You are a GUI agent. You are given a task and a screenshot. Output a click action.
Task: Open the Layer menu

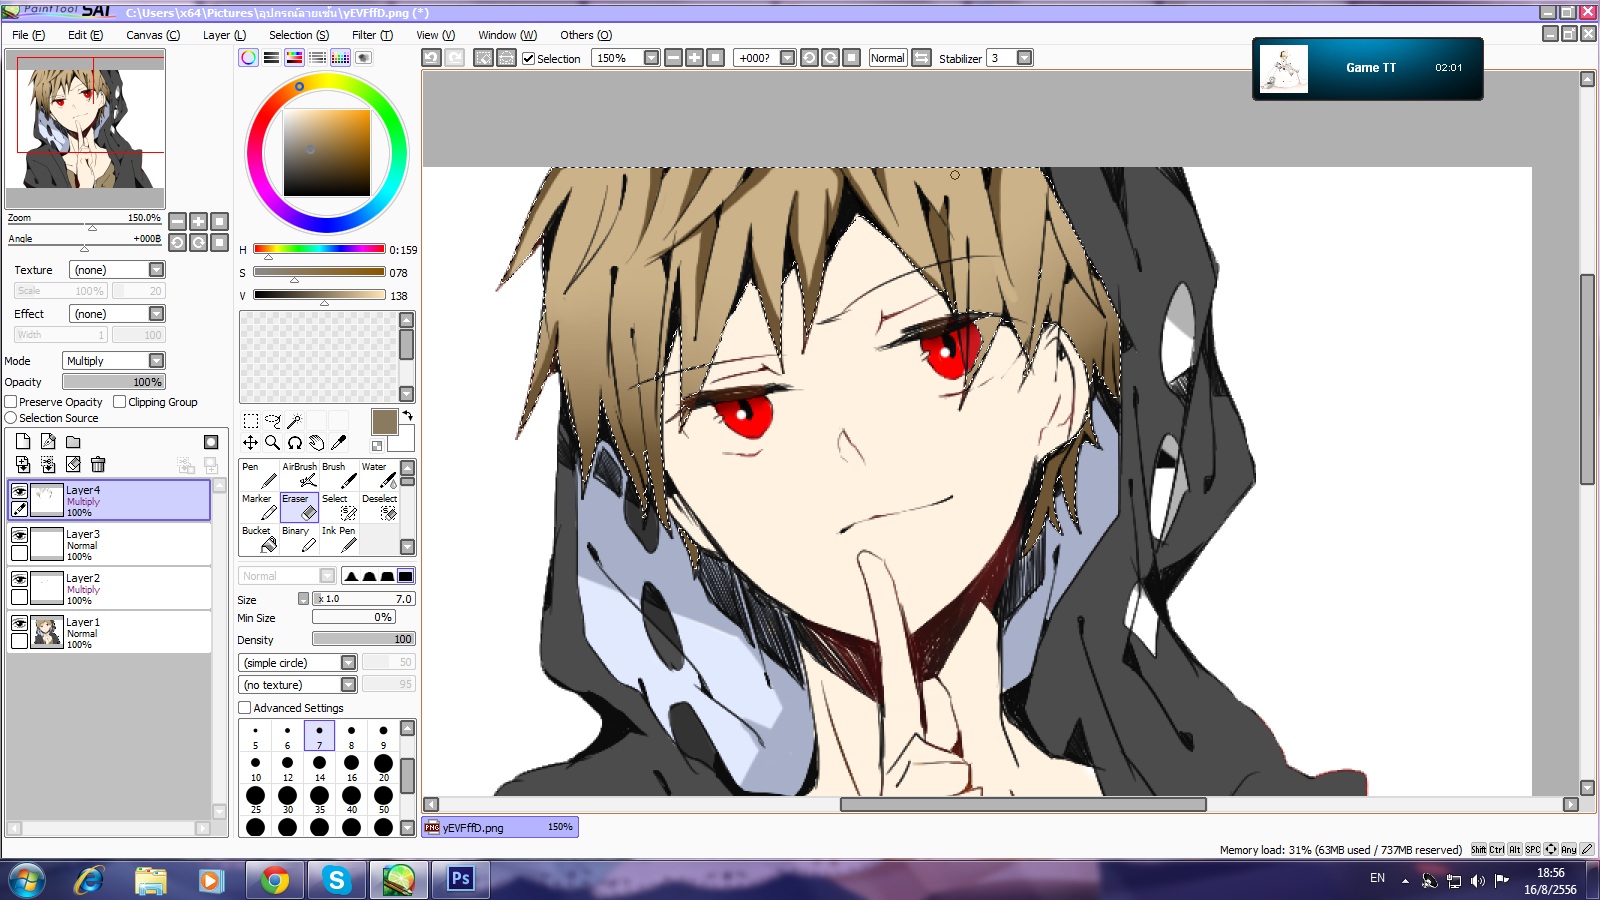pos(224,35)
